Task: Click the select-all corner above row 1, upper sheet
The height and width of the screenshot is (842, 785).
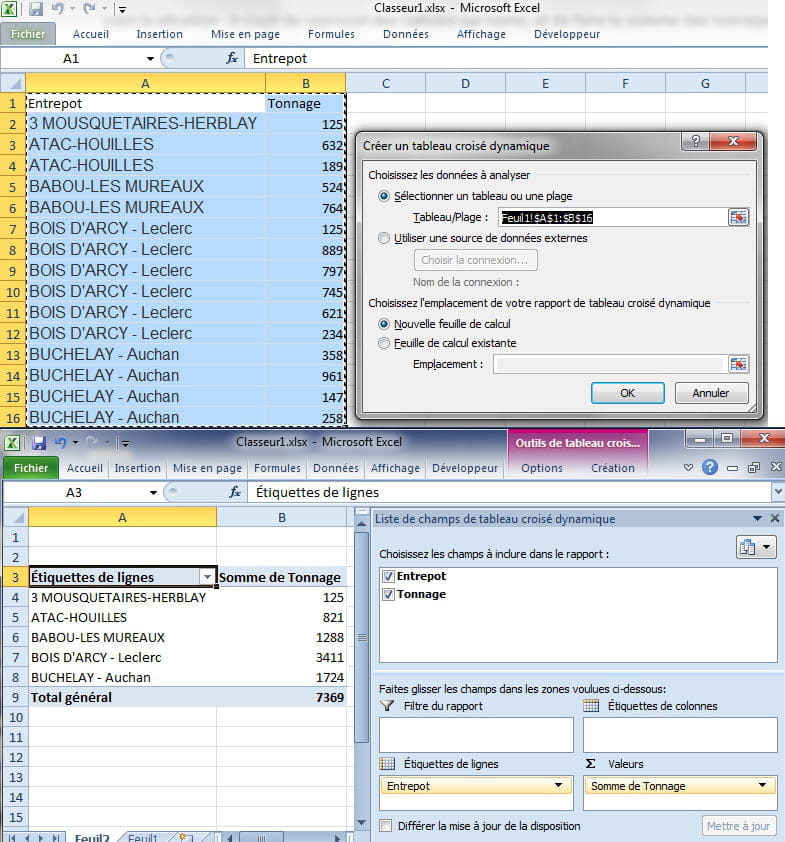Action: tap(14, 84)
